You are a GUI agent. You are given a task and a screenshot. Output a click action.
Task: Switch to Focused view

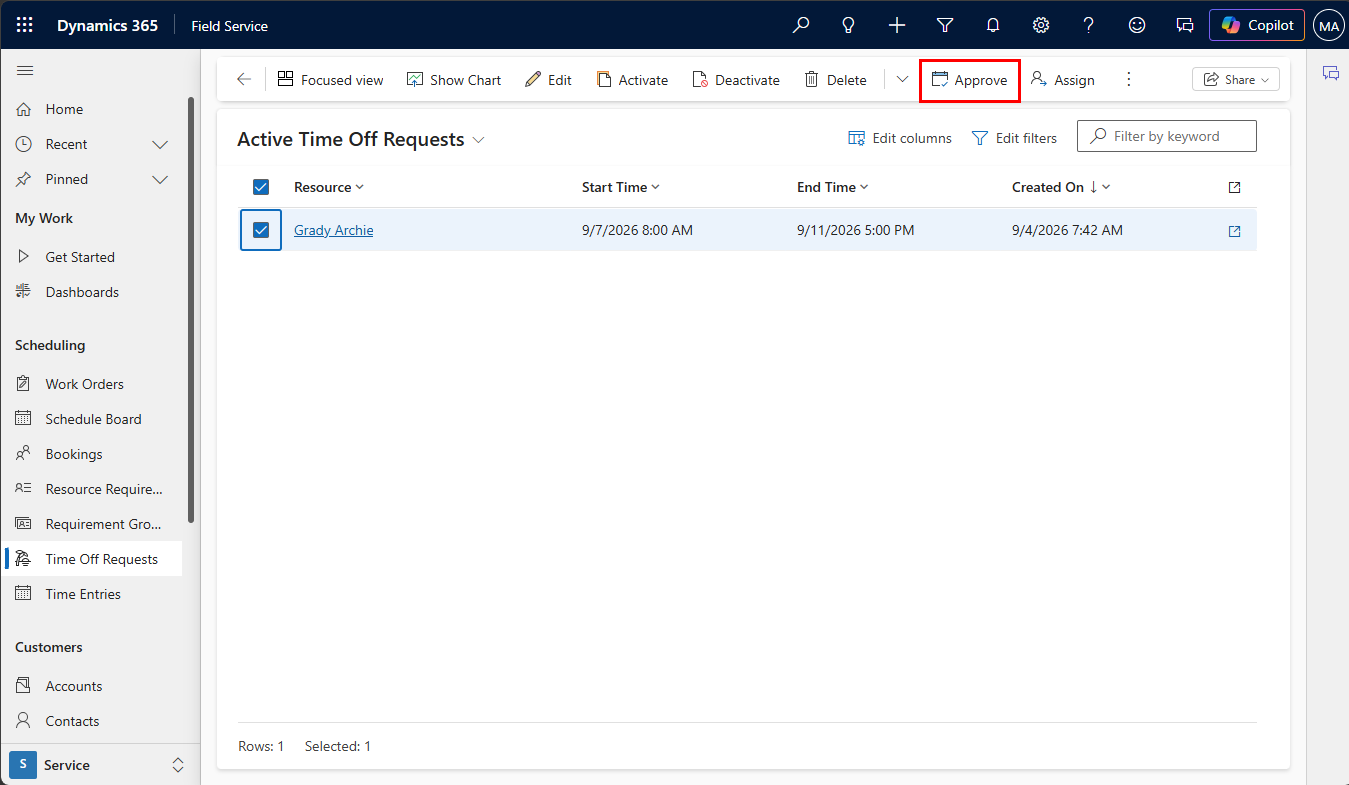coord(330,80)
